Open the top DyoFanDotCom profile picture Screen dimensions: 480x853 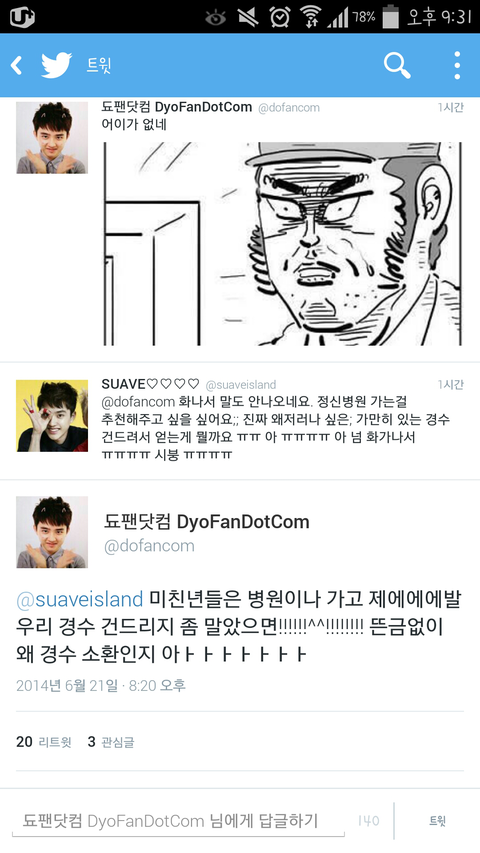(52, 138)
